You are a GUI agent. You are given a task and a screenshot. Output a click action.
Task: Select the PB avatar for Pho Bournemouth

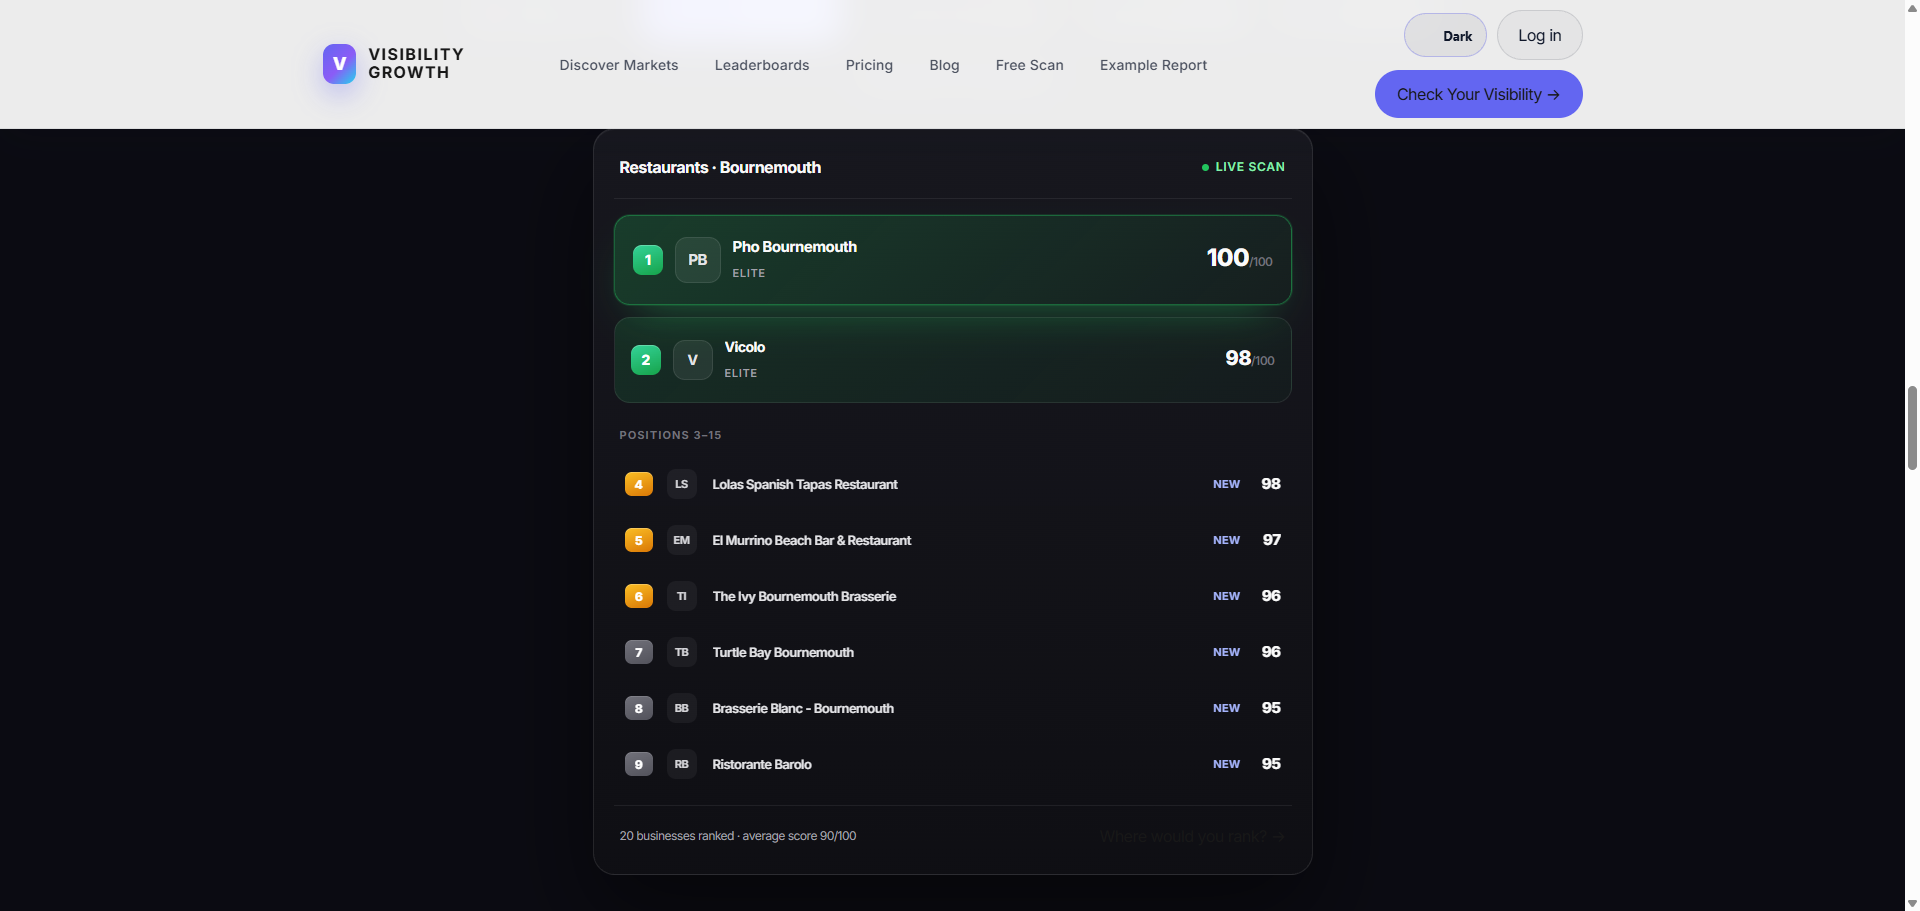(698, 260)
